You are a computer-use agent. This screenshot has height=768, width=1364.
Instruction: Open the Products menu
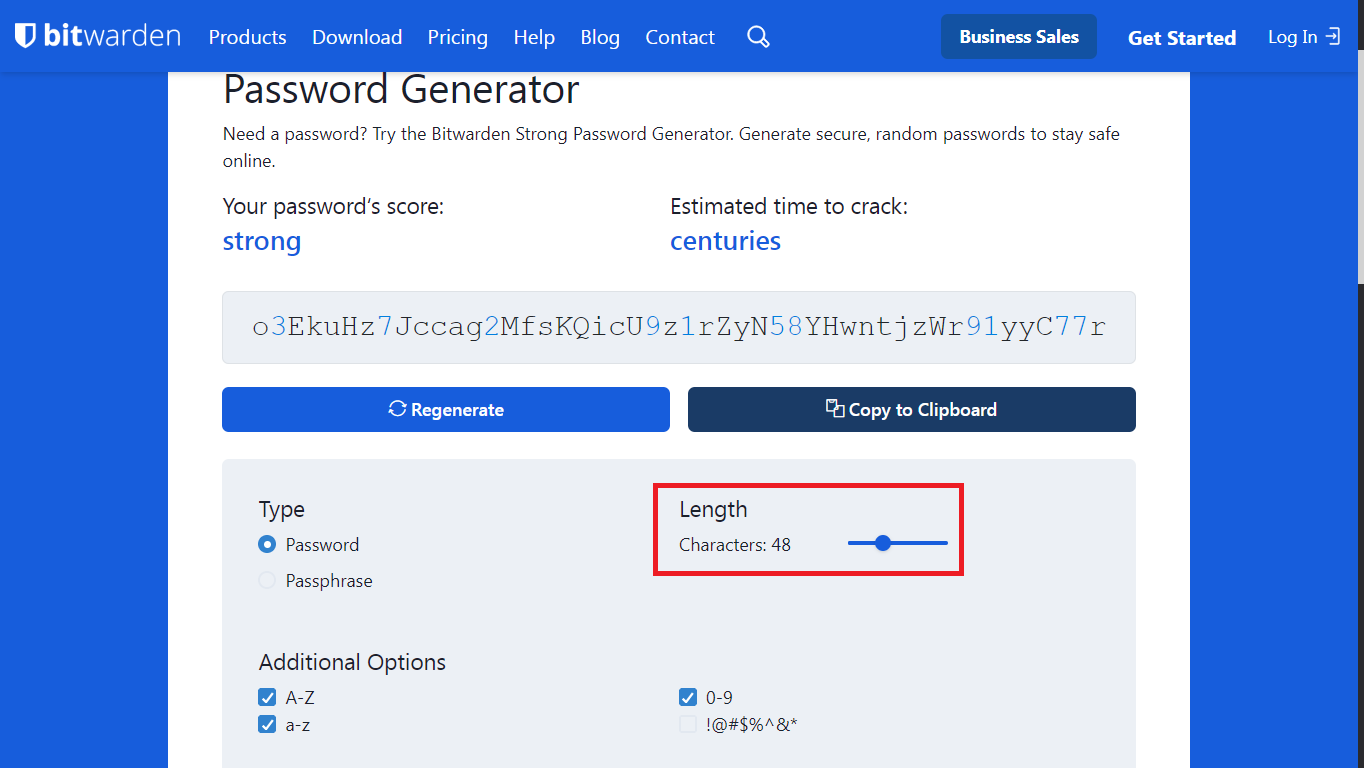tap(247, 37)
